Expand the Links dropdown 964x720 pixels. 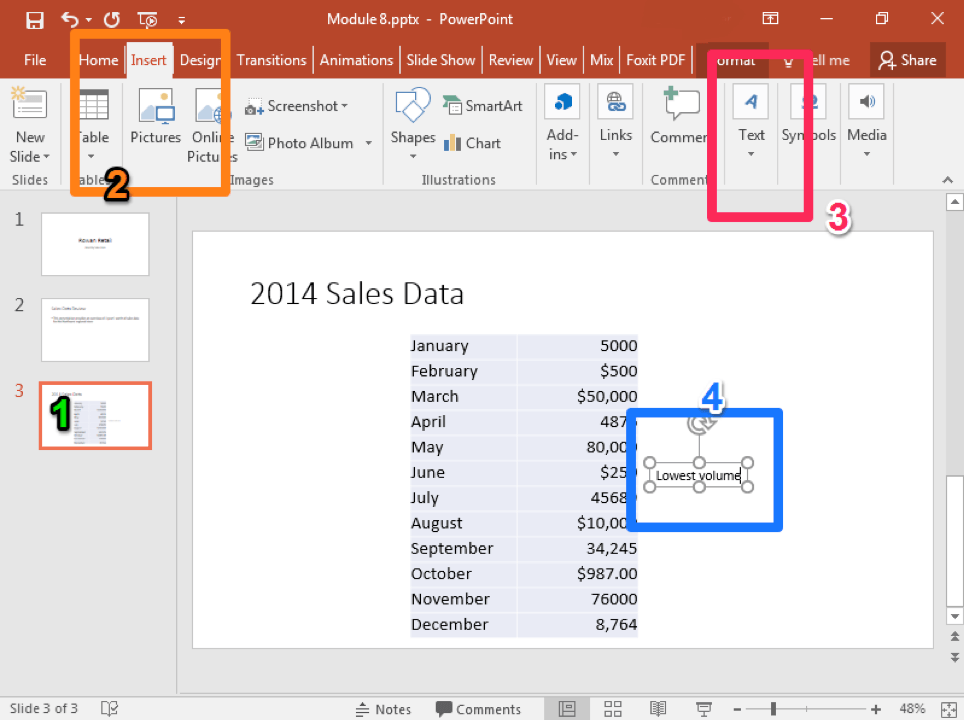(615, 154)
